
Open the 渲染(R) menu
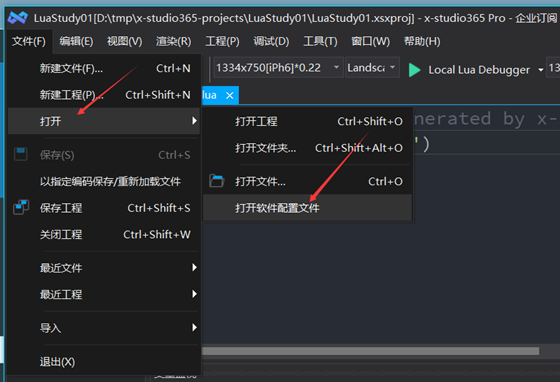coord(174,41)
